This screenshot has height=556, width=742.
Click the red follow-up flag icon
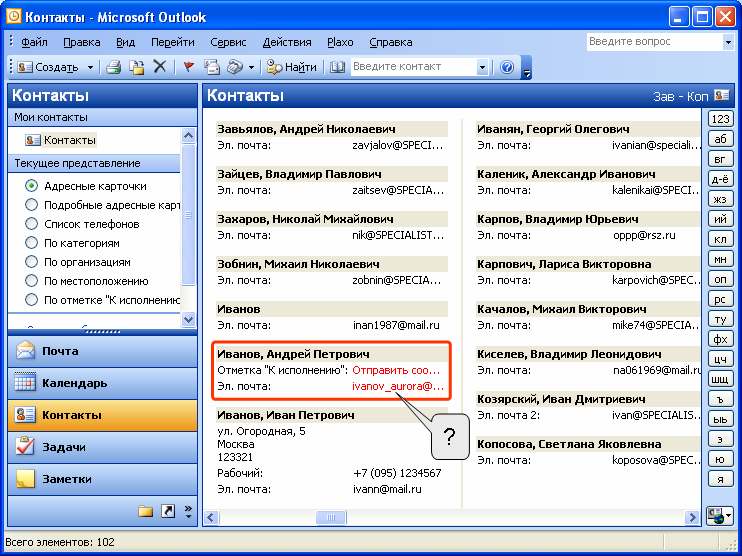(x=188, y=67)
